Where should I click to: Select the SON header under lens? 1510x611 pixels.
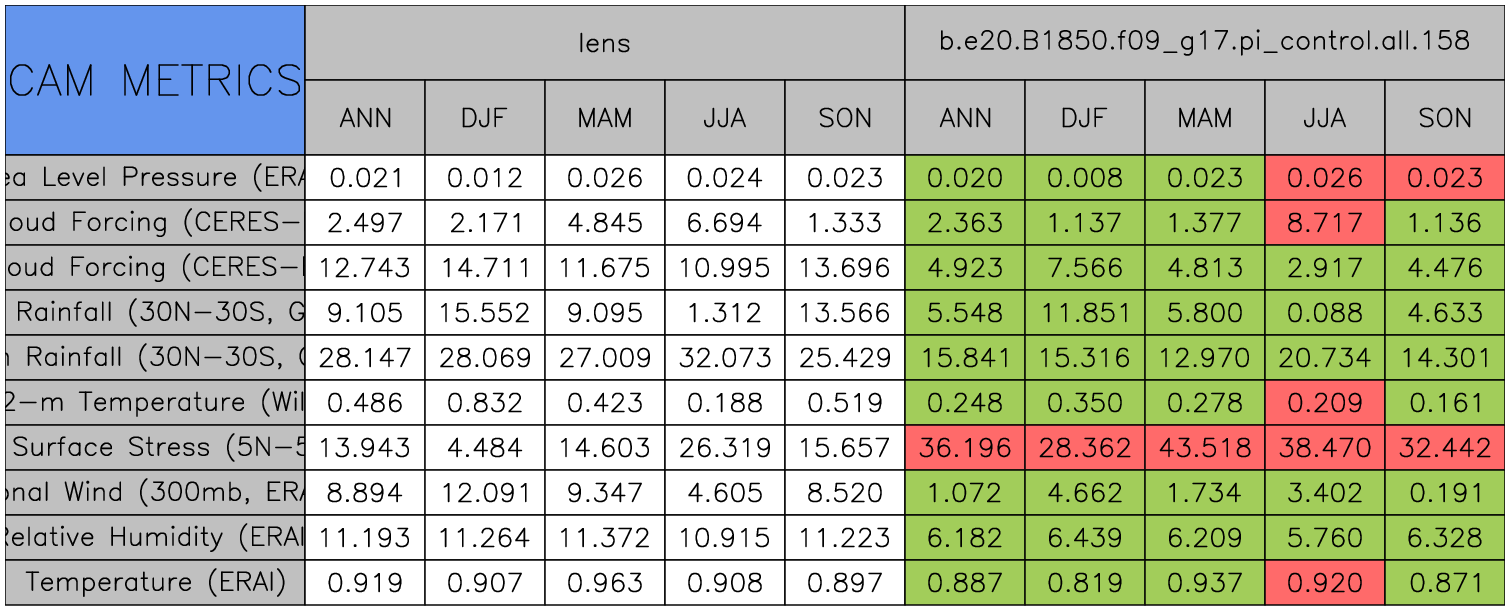tap(845, 118)
